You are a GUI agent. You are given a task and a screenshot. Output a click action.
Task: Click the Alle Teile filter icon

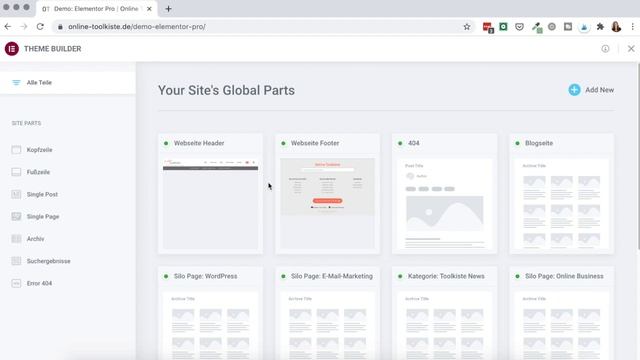(x=16, y=82)
